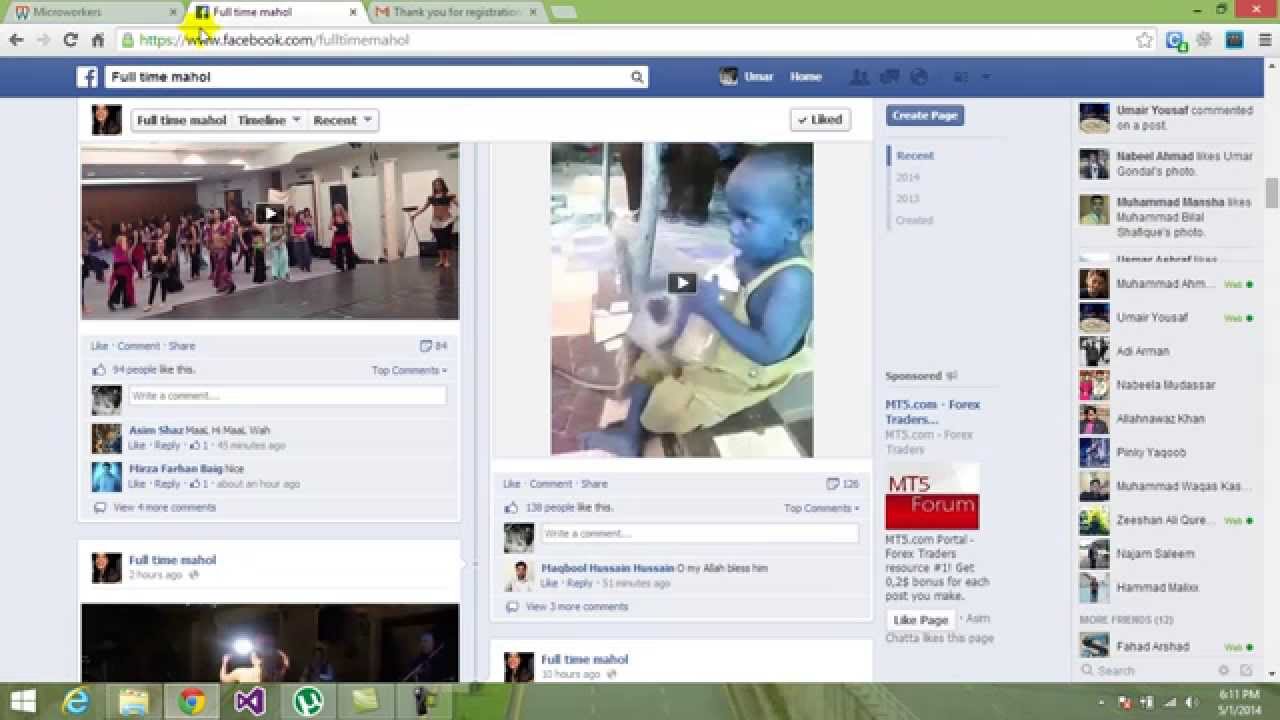1280x720 pixels.
Task: Toggle the Liked button for the page
Action: [820, 119]
